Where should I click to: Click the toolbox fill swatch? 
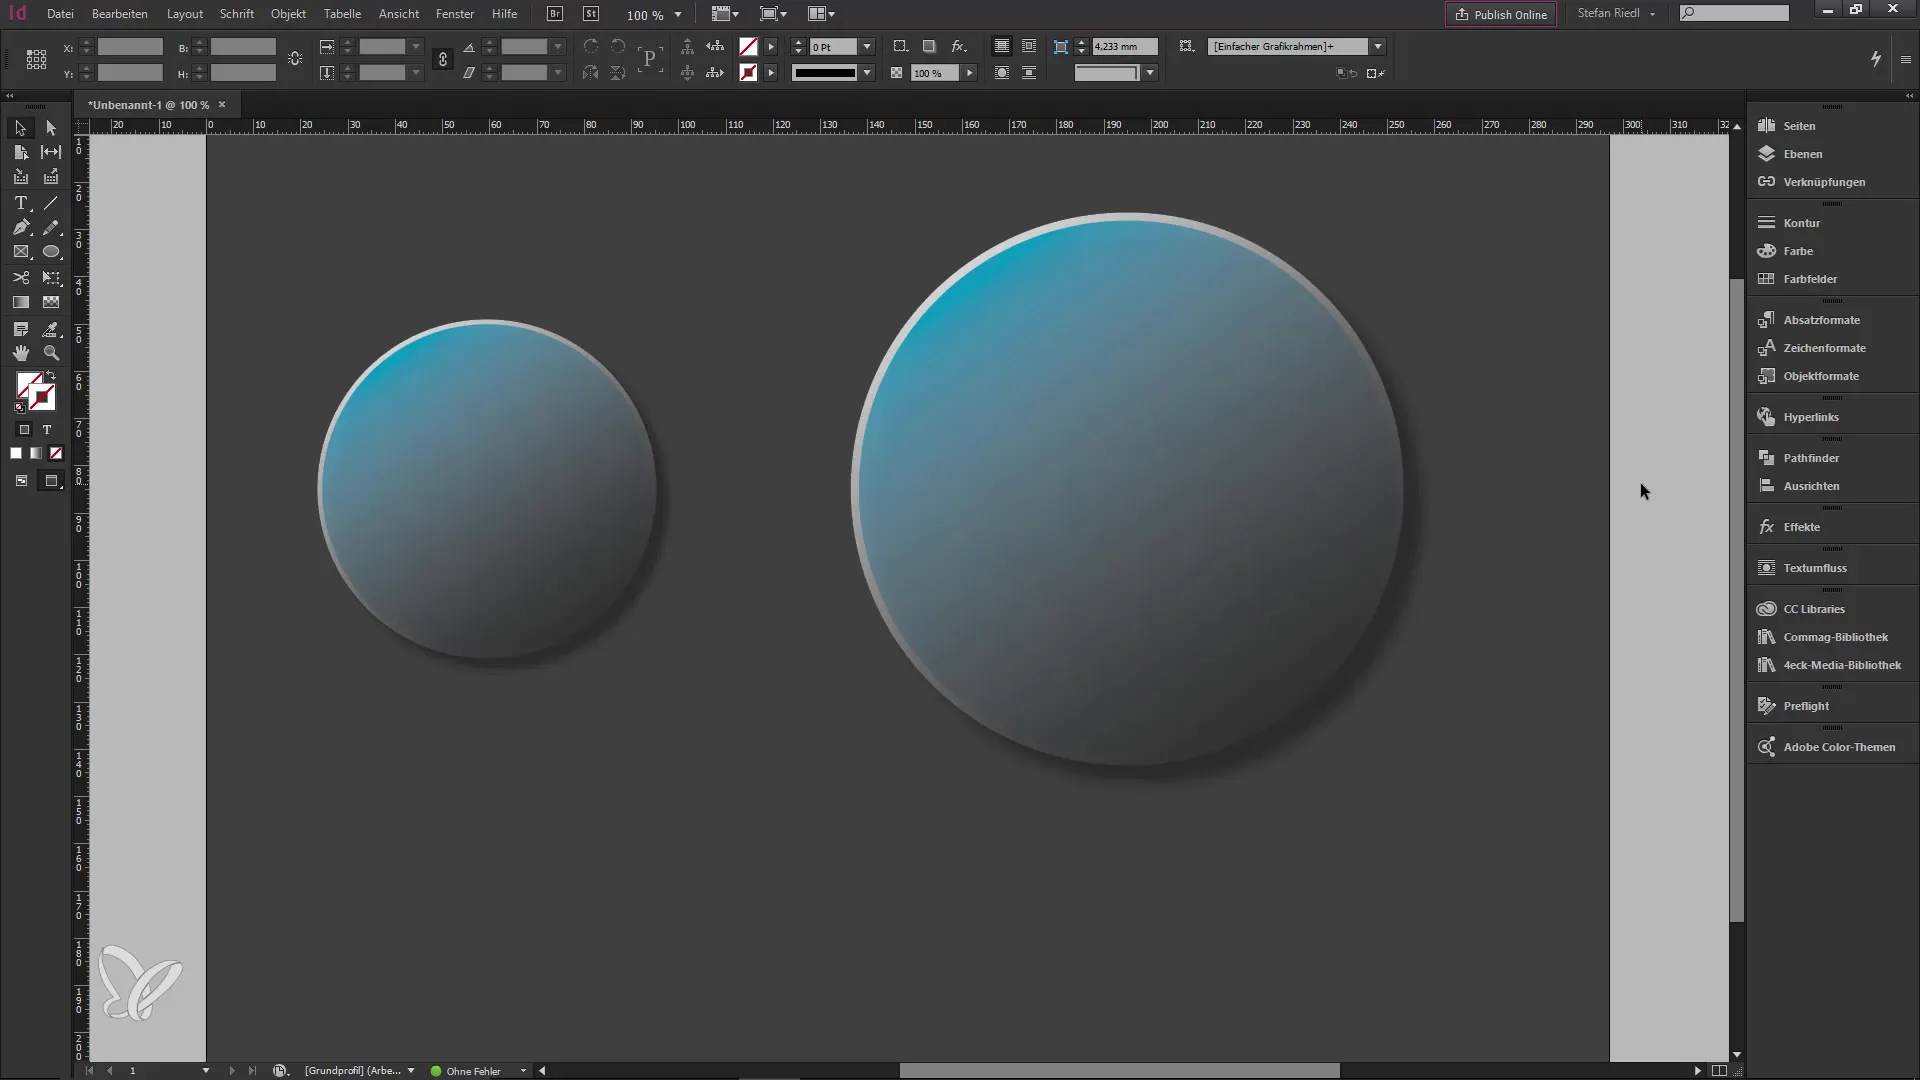[x=28, y=385]
